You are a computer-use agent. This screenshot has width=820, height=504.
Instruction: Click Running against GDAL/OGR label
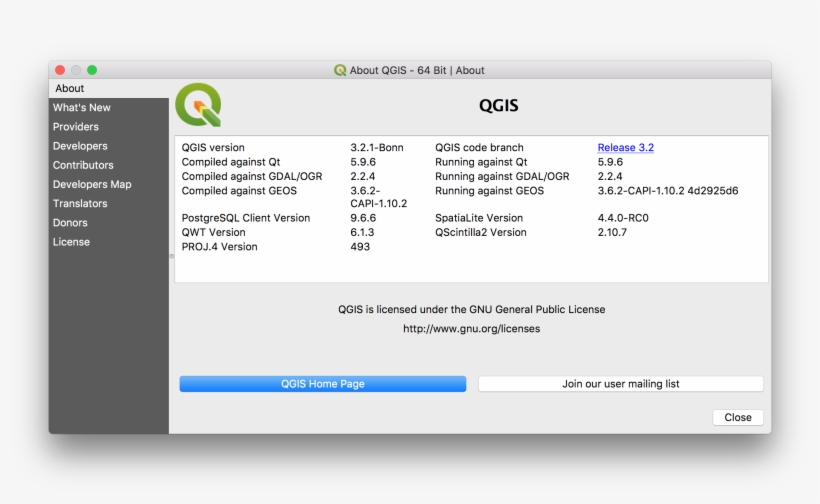[502, 176]
